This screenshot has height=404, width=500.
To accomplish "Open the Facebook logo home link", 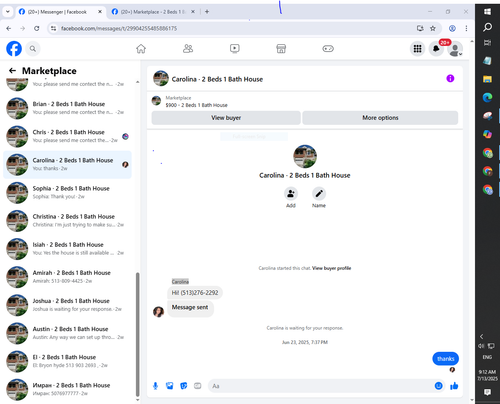I will click(x=14, y=49).
